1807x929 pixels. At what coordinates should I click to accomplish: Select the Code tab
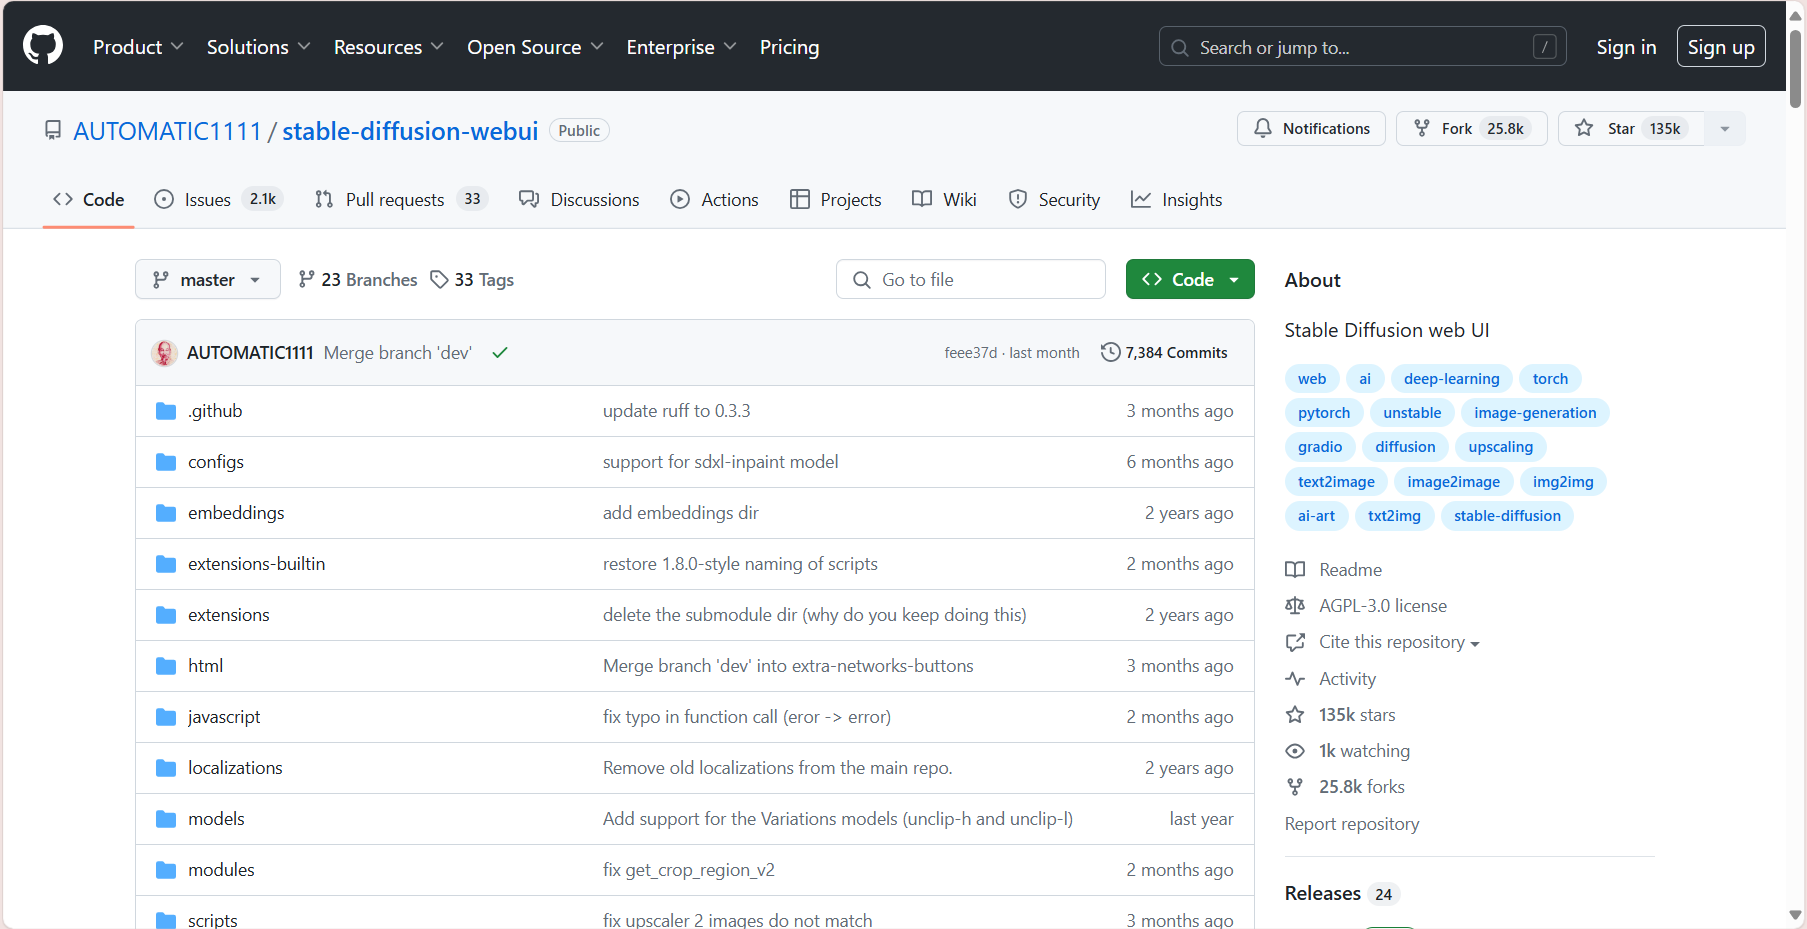point(89,200)
